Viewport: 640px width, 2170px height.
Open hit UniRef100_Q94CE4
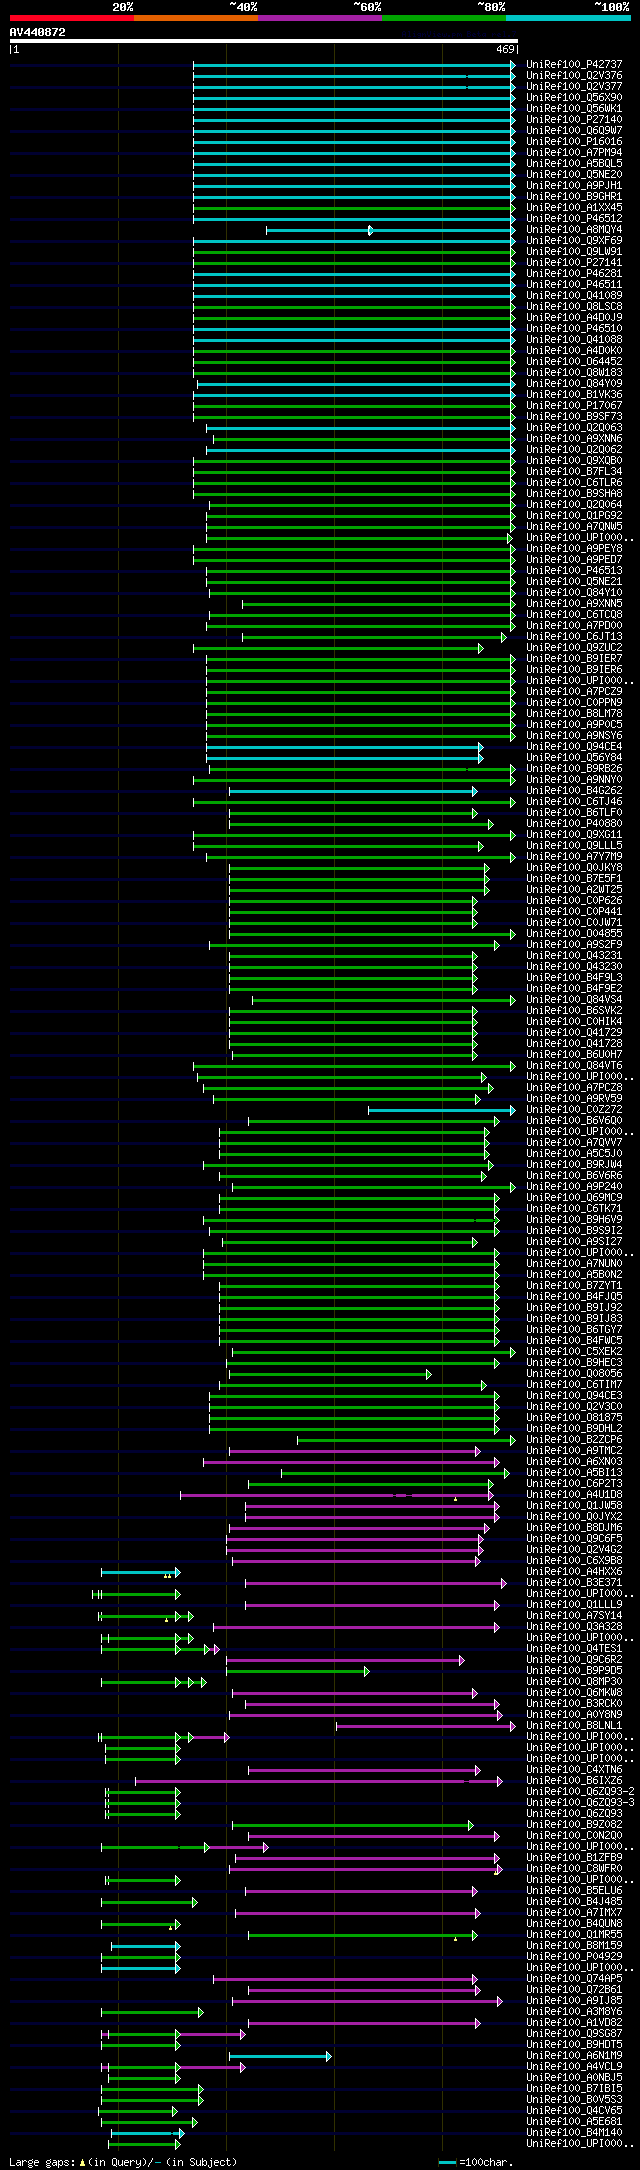coord(574,746)
